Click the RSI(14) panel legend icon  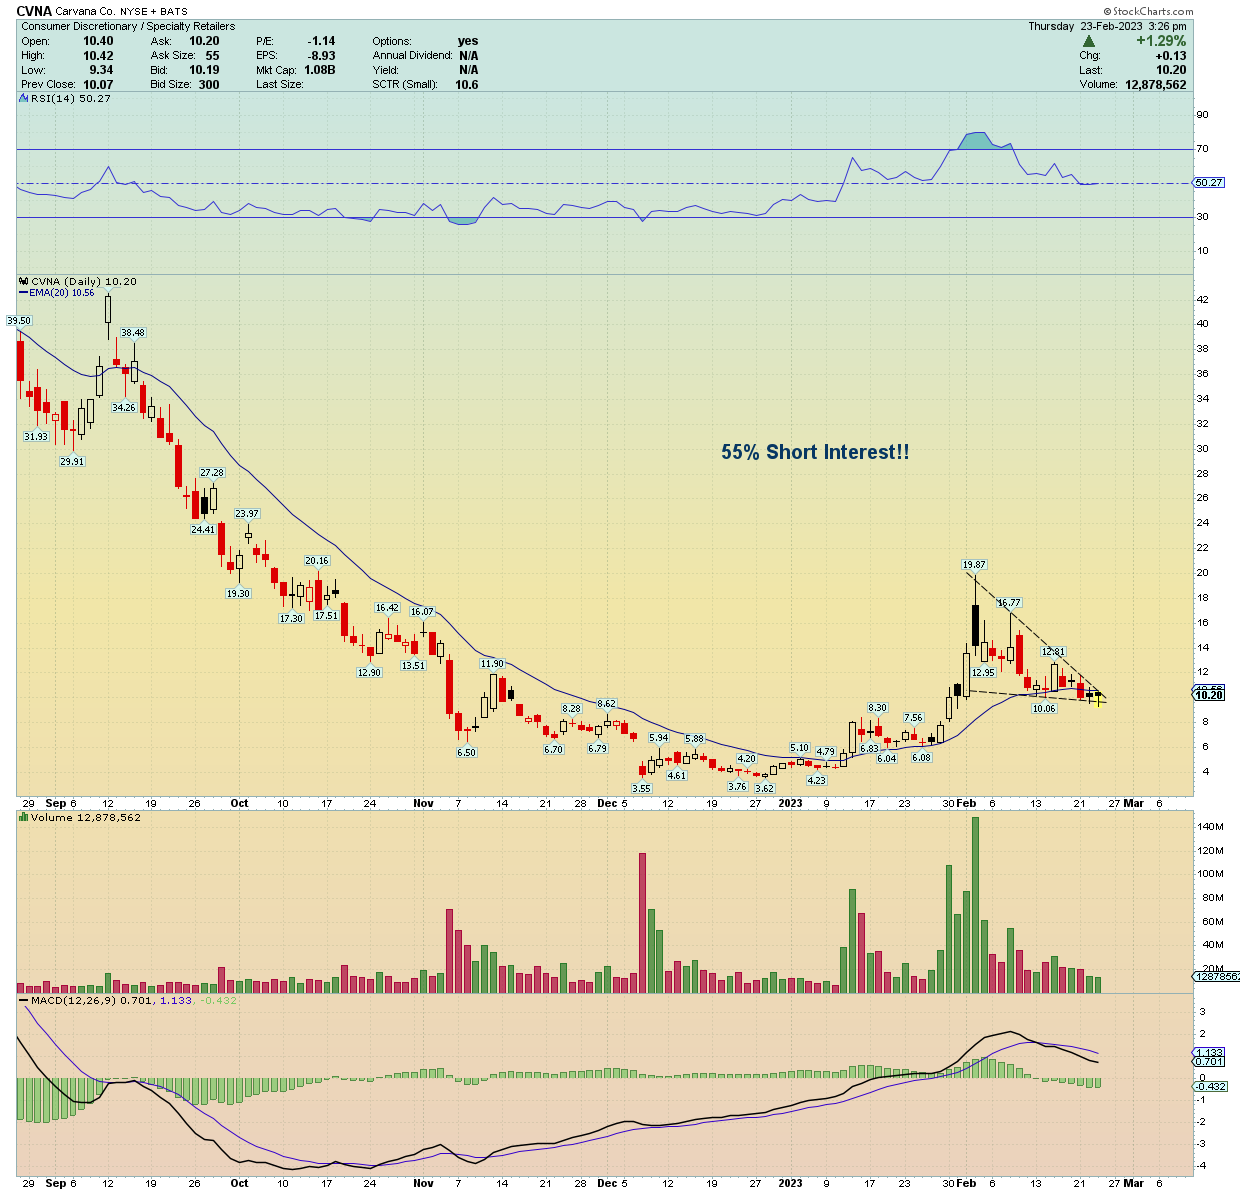(24, 98)
